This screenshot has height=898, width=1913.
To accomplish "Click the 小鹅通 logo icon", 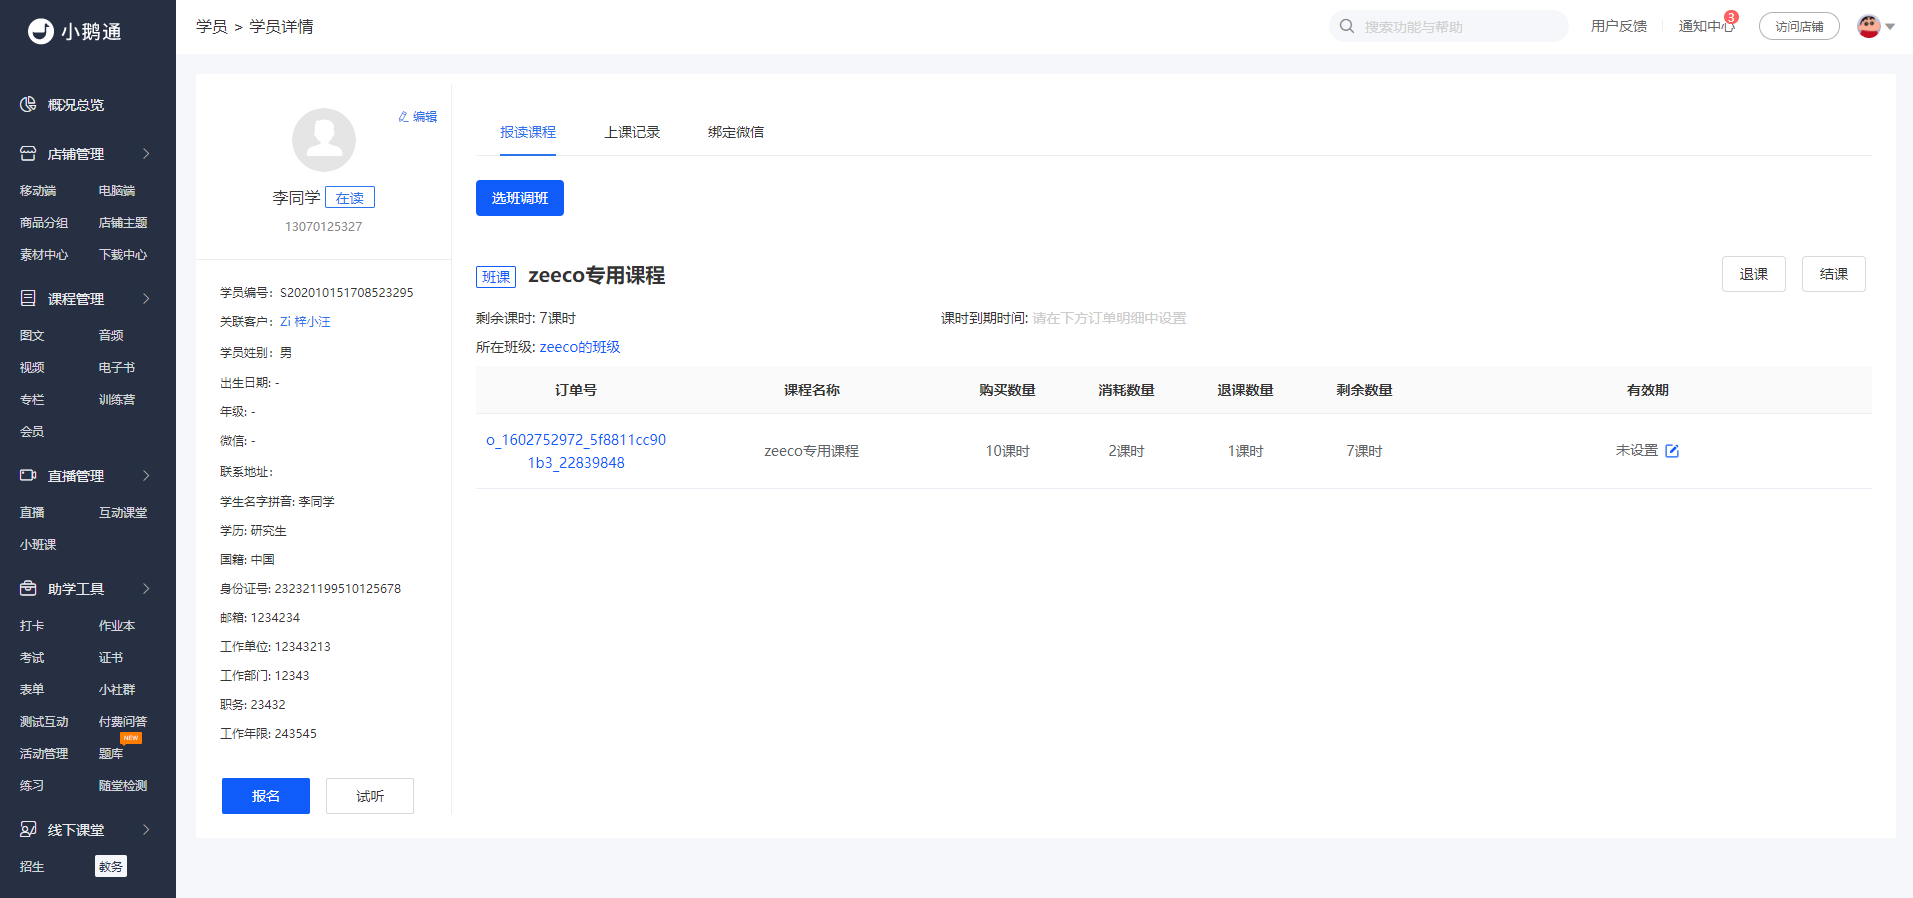I will [40, 31].
